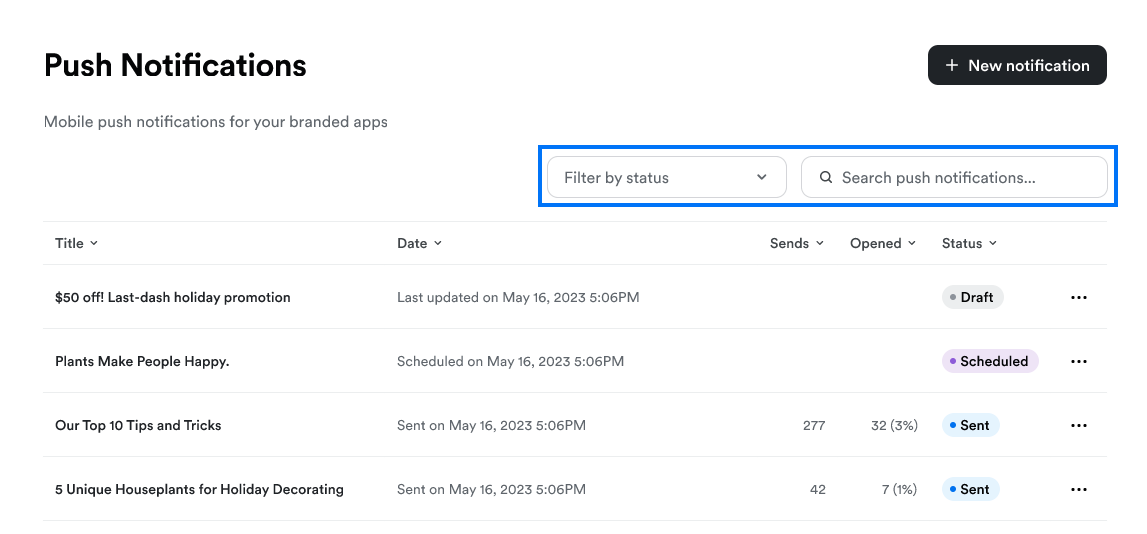
Task: Click the Scheduled status badge
Action: coord(990,361)
